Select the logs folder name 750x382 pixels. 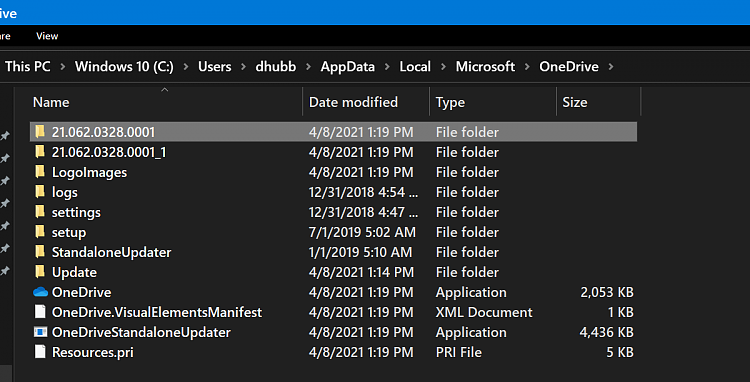pyautogui.click(x=65, y=192)
